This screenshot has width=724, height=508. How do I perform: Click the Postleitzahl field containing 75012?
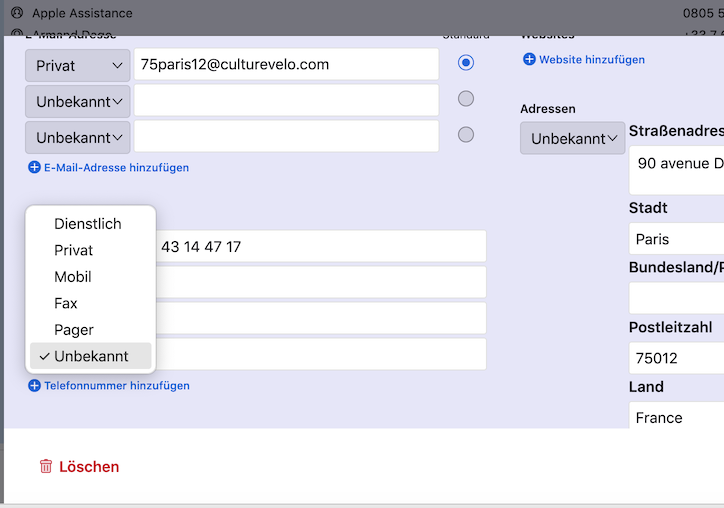tap(676, 358)
